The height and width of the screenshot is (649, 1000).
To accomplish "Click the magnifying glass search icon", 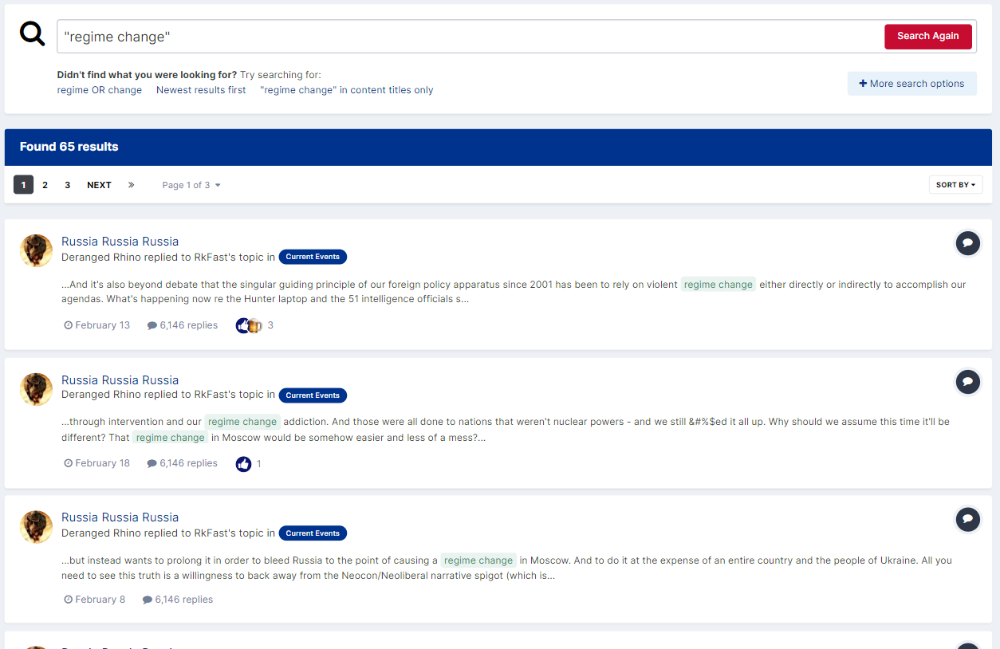I will [32, 34].
